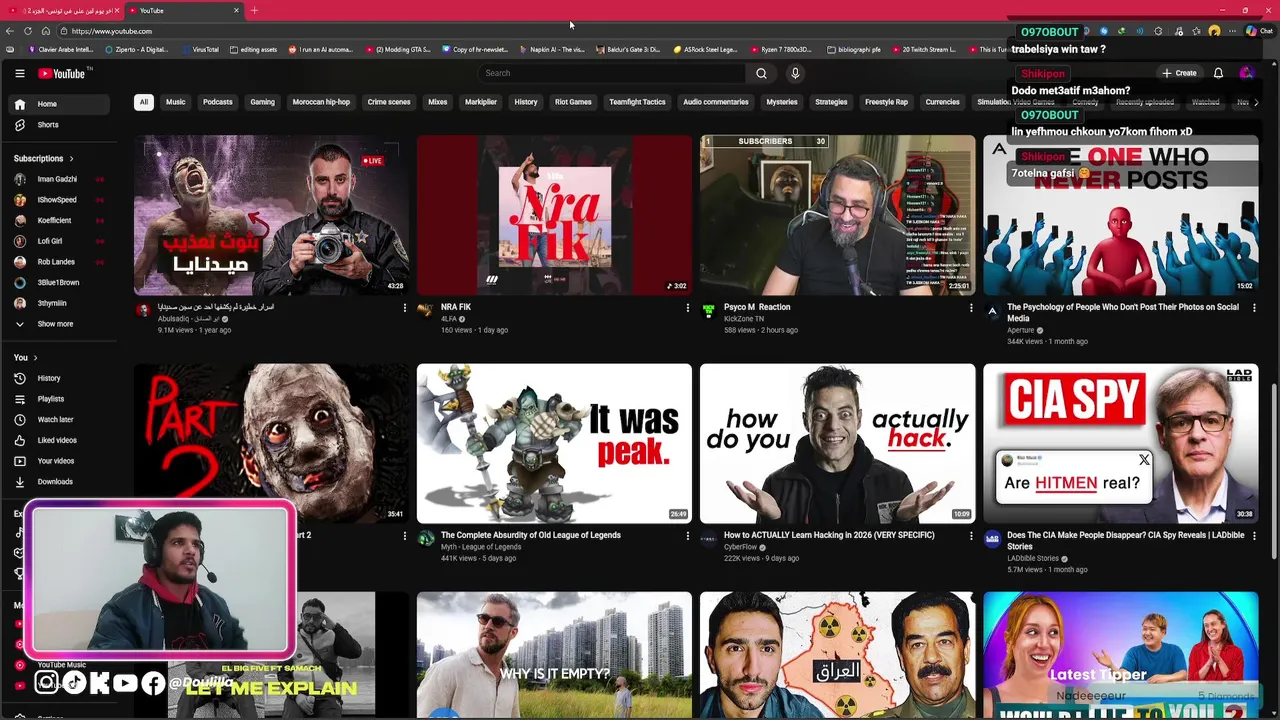Open browser Chat copilot button
Screen dimensions: 1280x720
point(1258,31)
